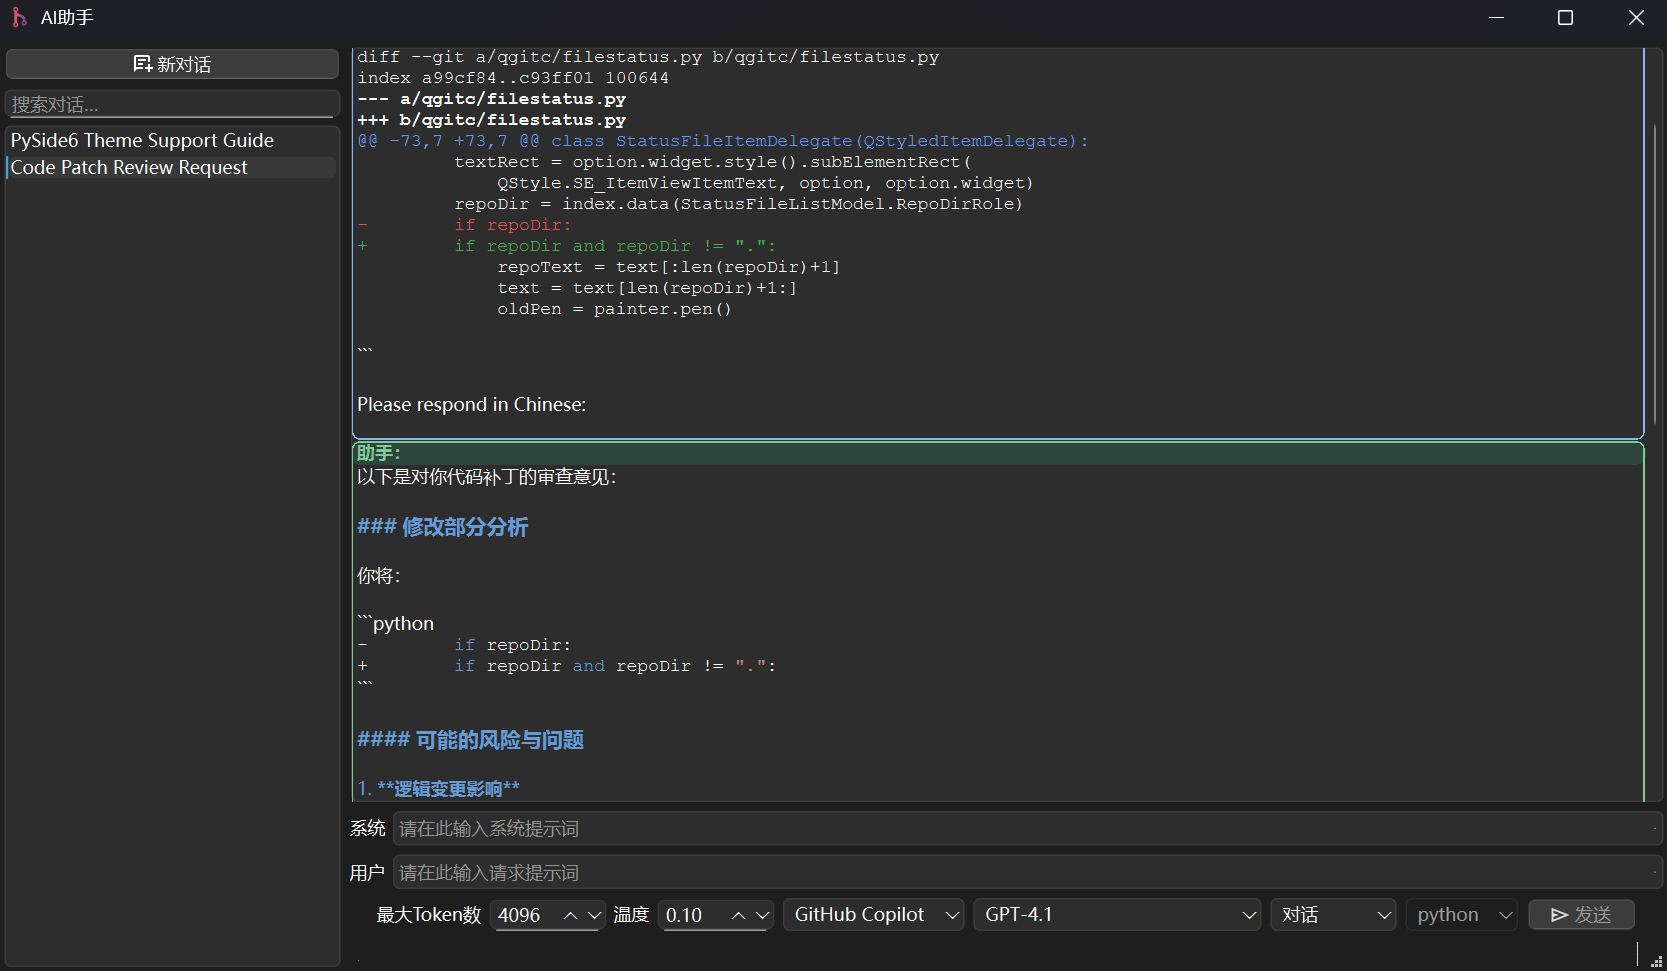Open the GitHub Copilot provider dropdown
The height and width of the screenshot is (971, 1667).
(x=873, y=915)
